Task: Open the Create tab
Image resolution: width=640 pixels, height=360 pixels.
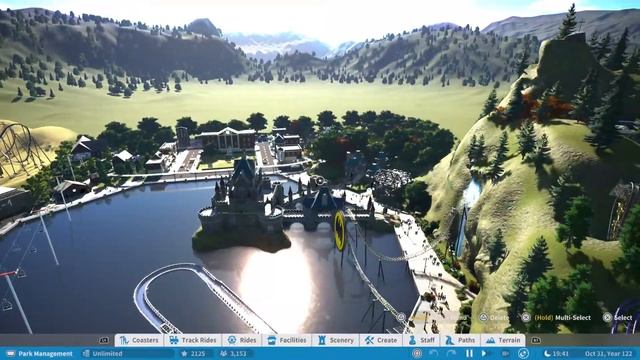Action: 381,340
